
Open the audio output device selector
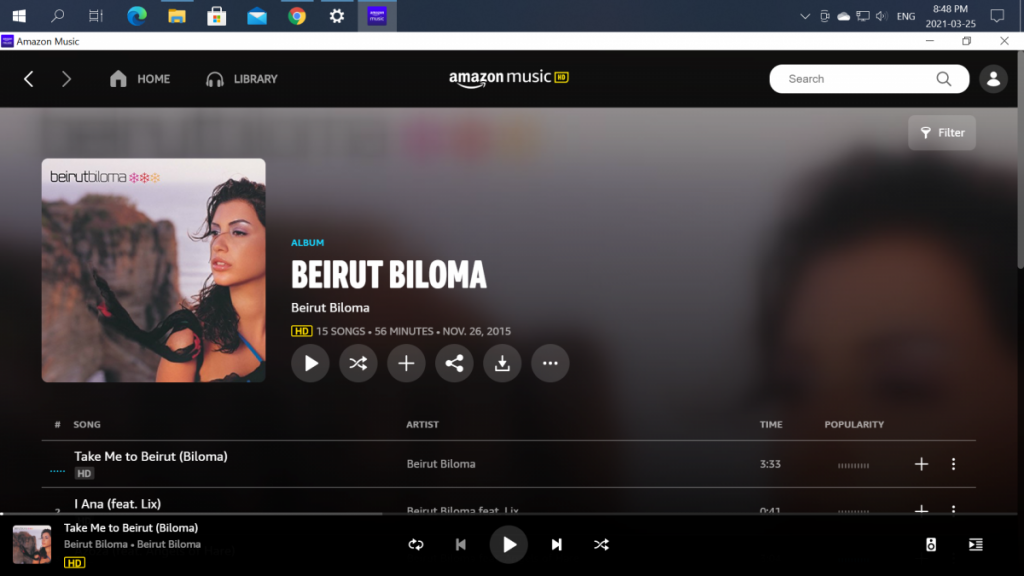click(931, 545)
